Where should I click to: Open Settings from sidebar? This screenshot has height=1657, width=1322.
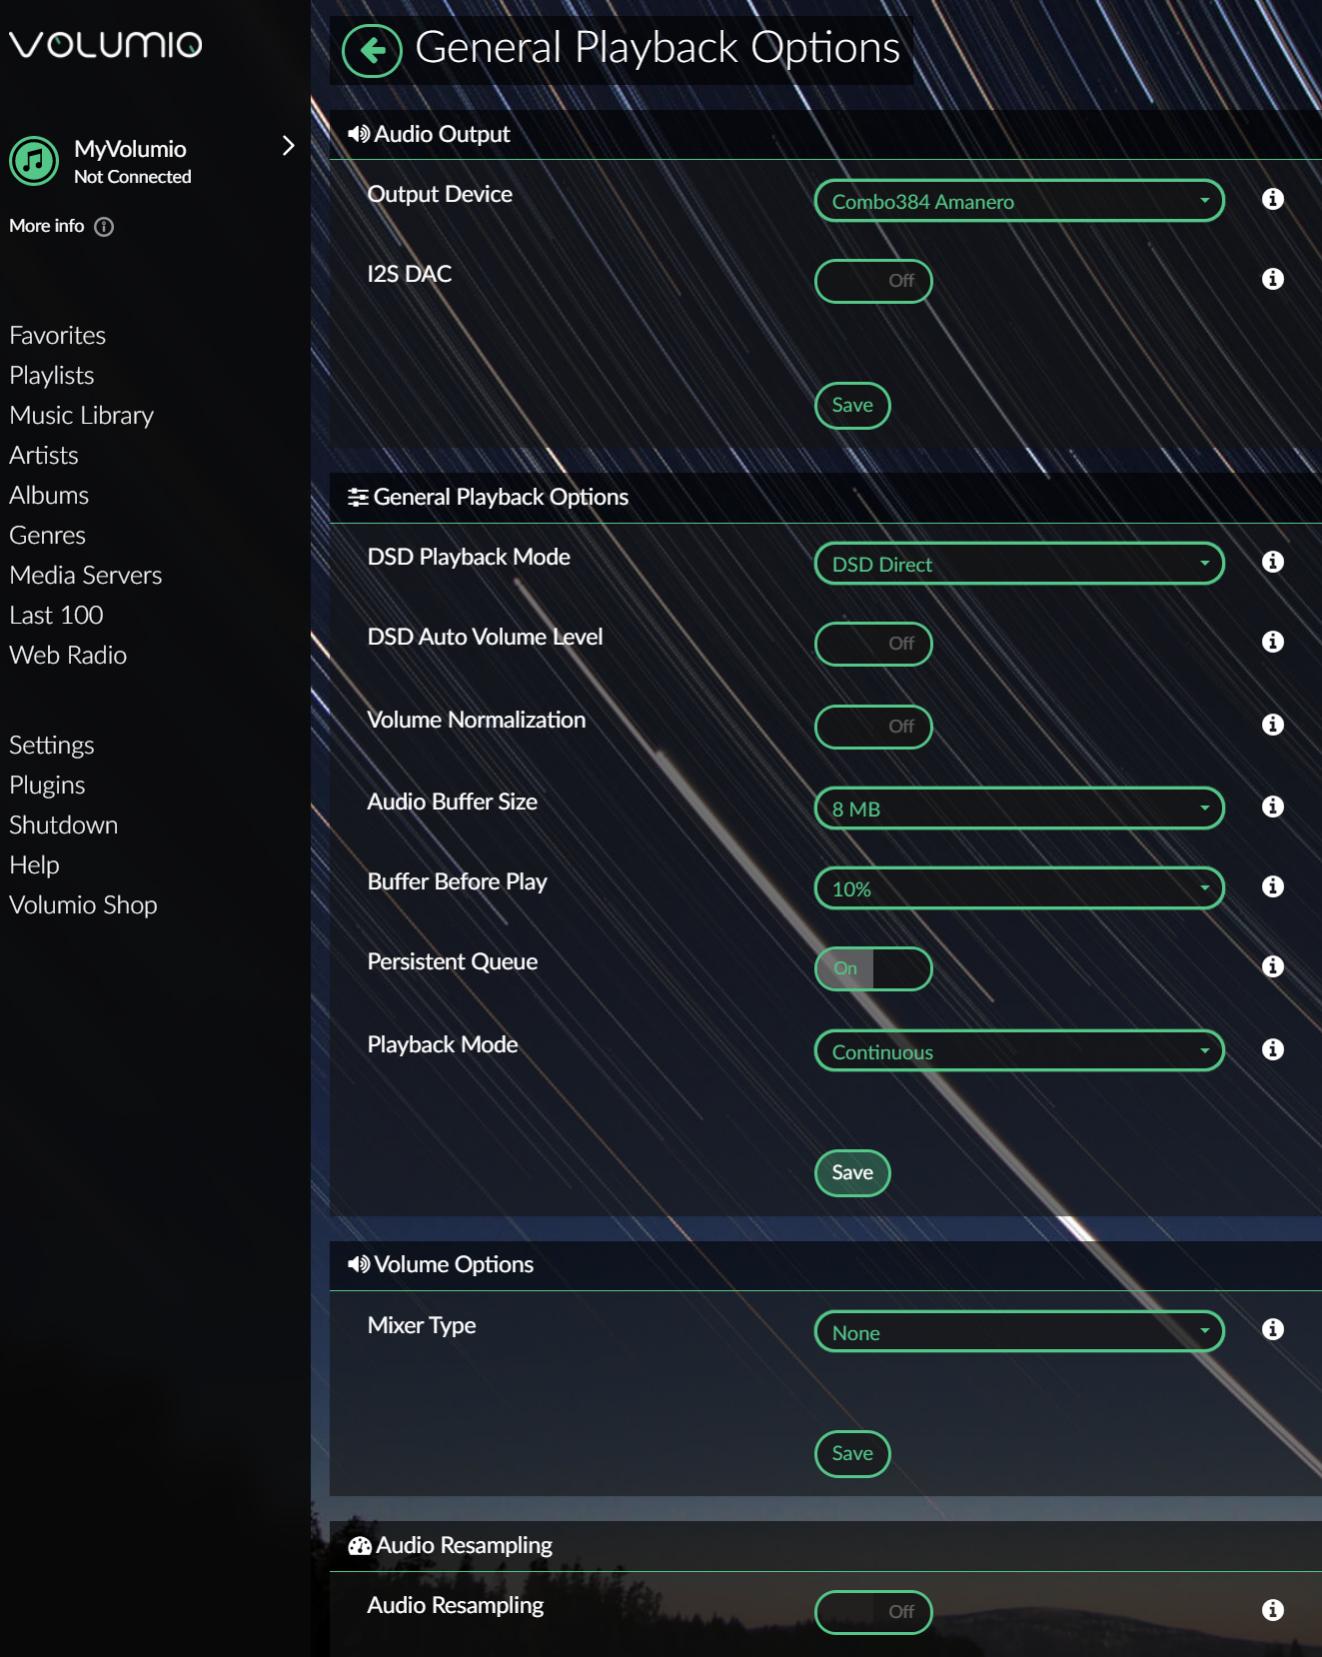[x=52, y=745]
